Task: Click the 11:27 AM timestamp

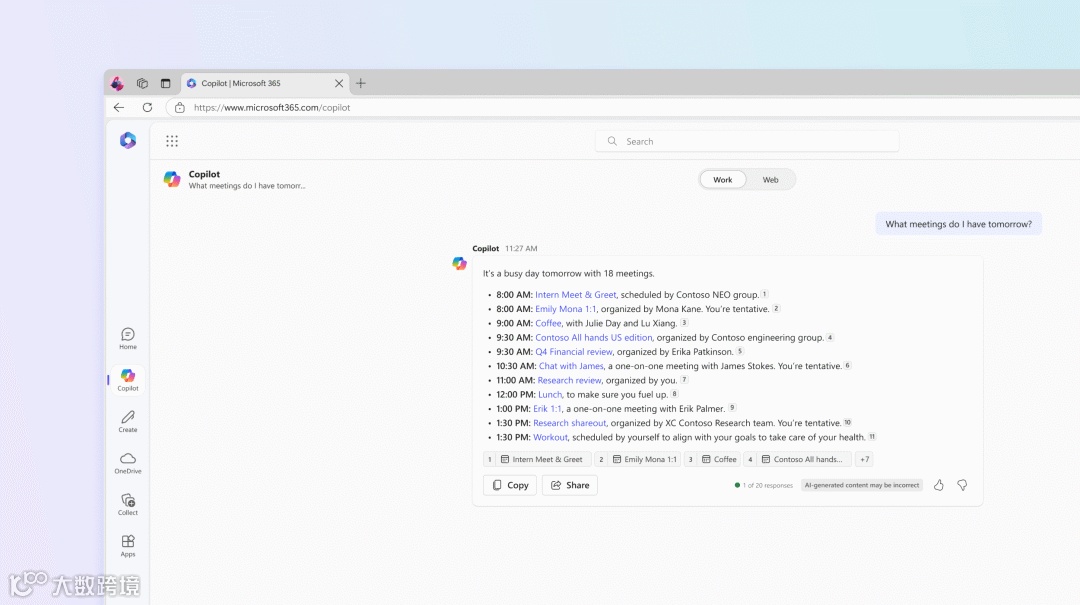Action: [x=521, y=249]
